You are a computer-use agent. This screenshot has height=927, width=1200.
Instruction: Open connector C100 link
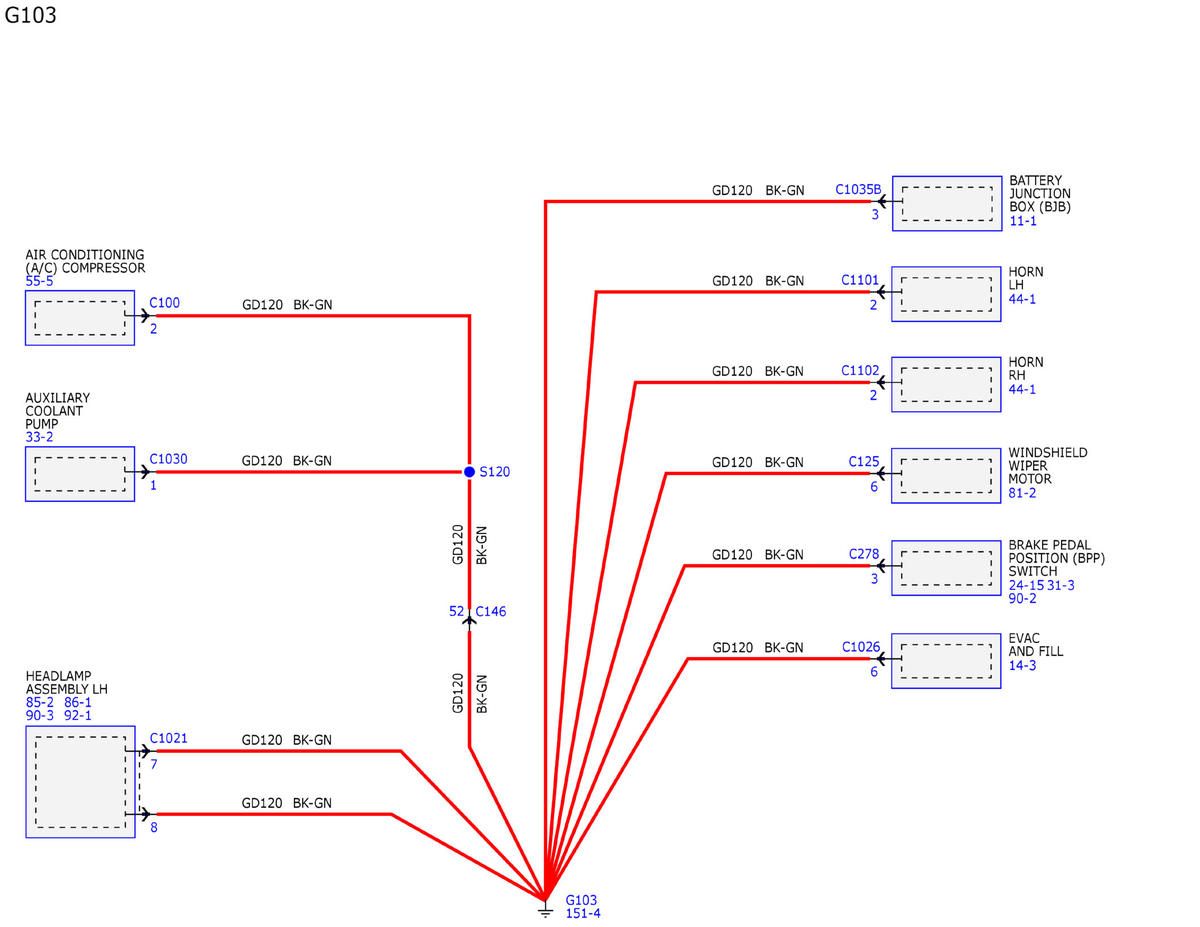coord(165,302)
